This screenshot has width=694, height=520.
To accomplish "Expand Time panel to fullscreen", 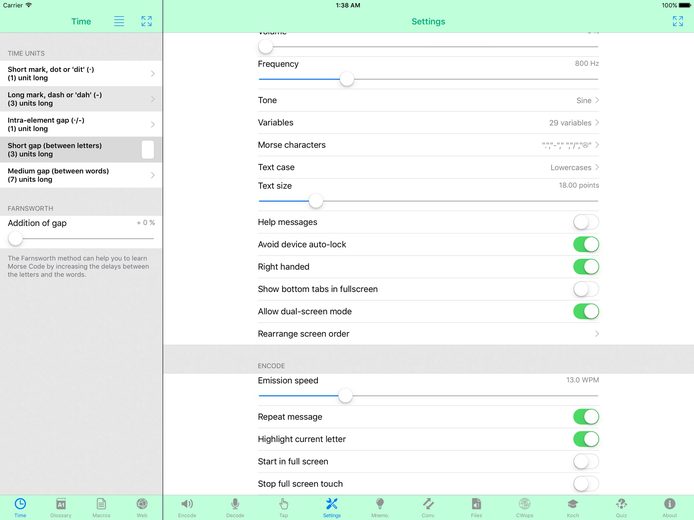I will 147,21.
